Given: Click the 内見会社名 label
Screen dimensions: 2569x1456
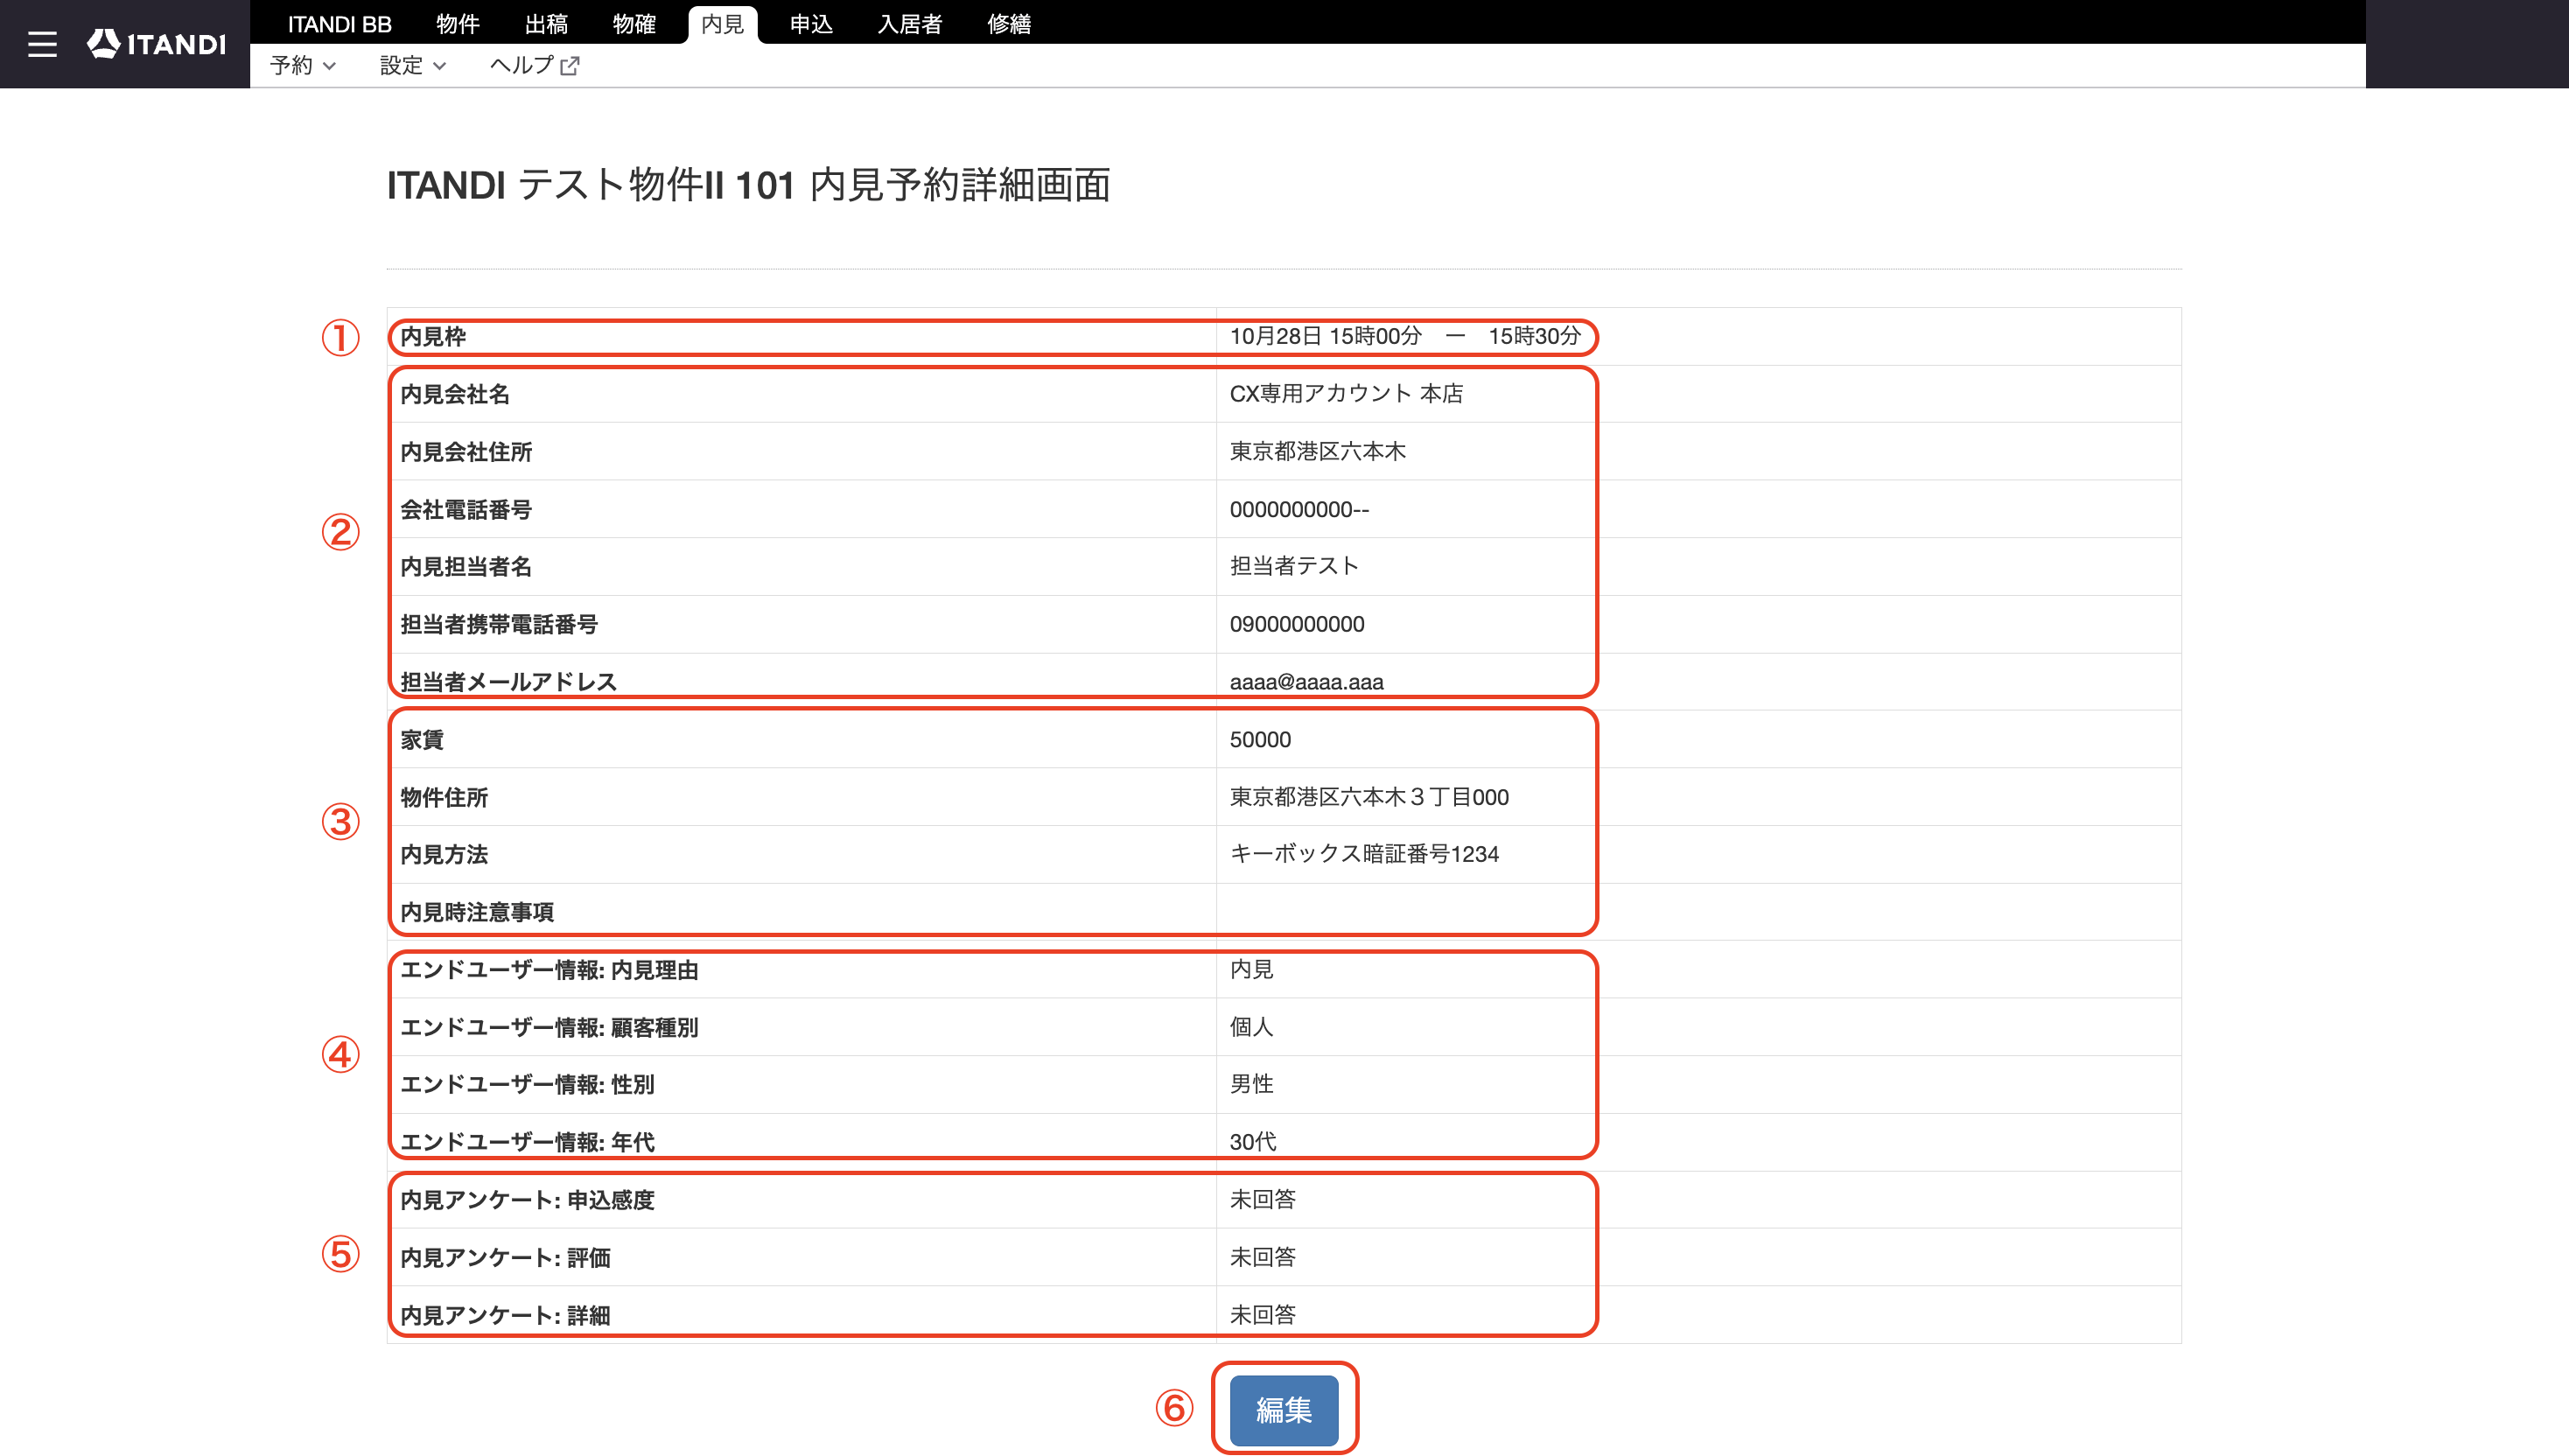Looking at the screenshot, I should click(x=455, y=394).
